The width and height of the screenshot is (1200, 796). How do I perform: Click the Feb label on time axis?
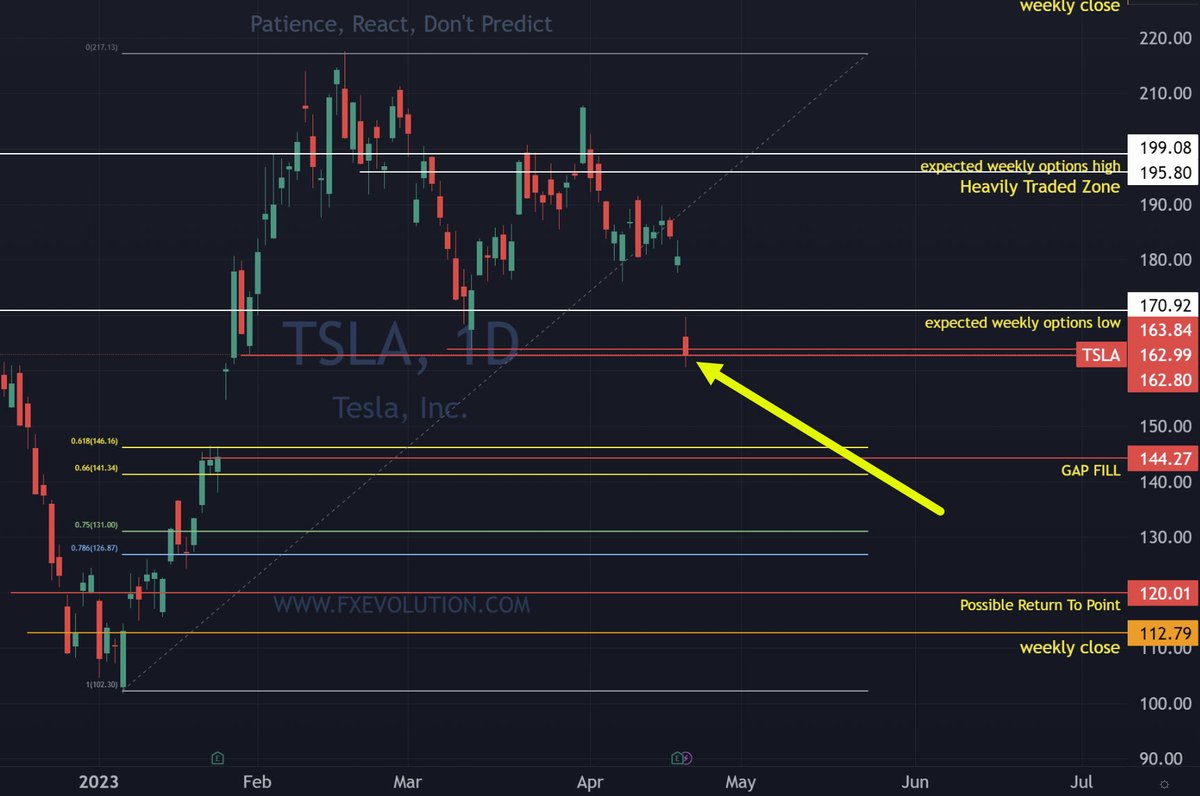(x=257, y=780)
